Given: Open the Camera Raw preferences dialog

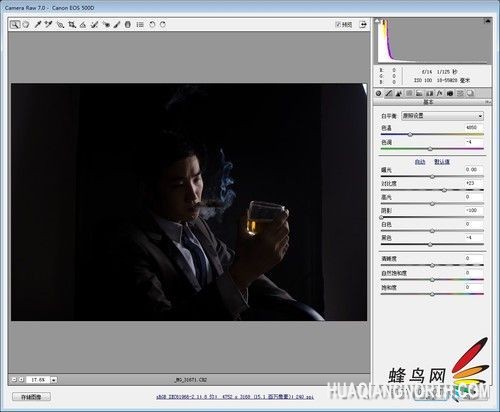Looking at the screenshot, I should [x=140, y=24].
